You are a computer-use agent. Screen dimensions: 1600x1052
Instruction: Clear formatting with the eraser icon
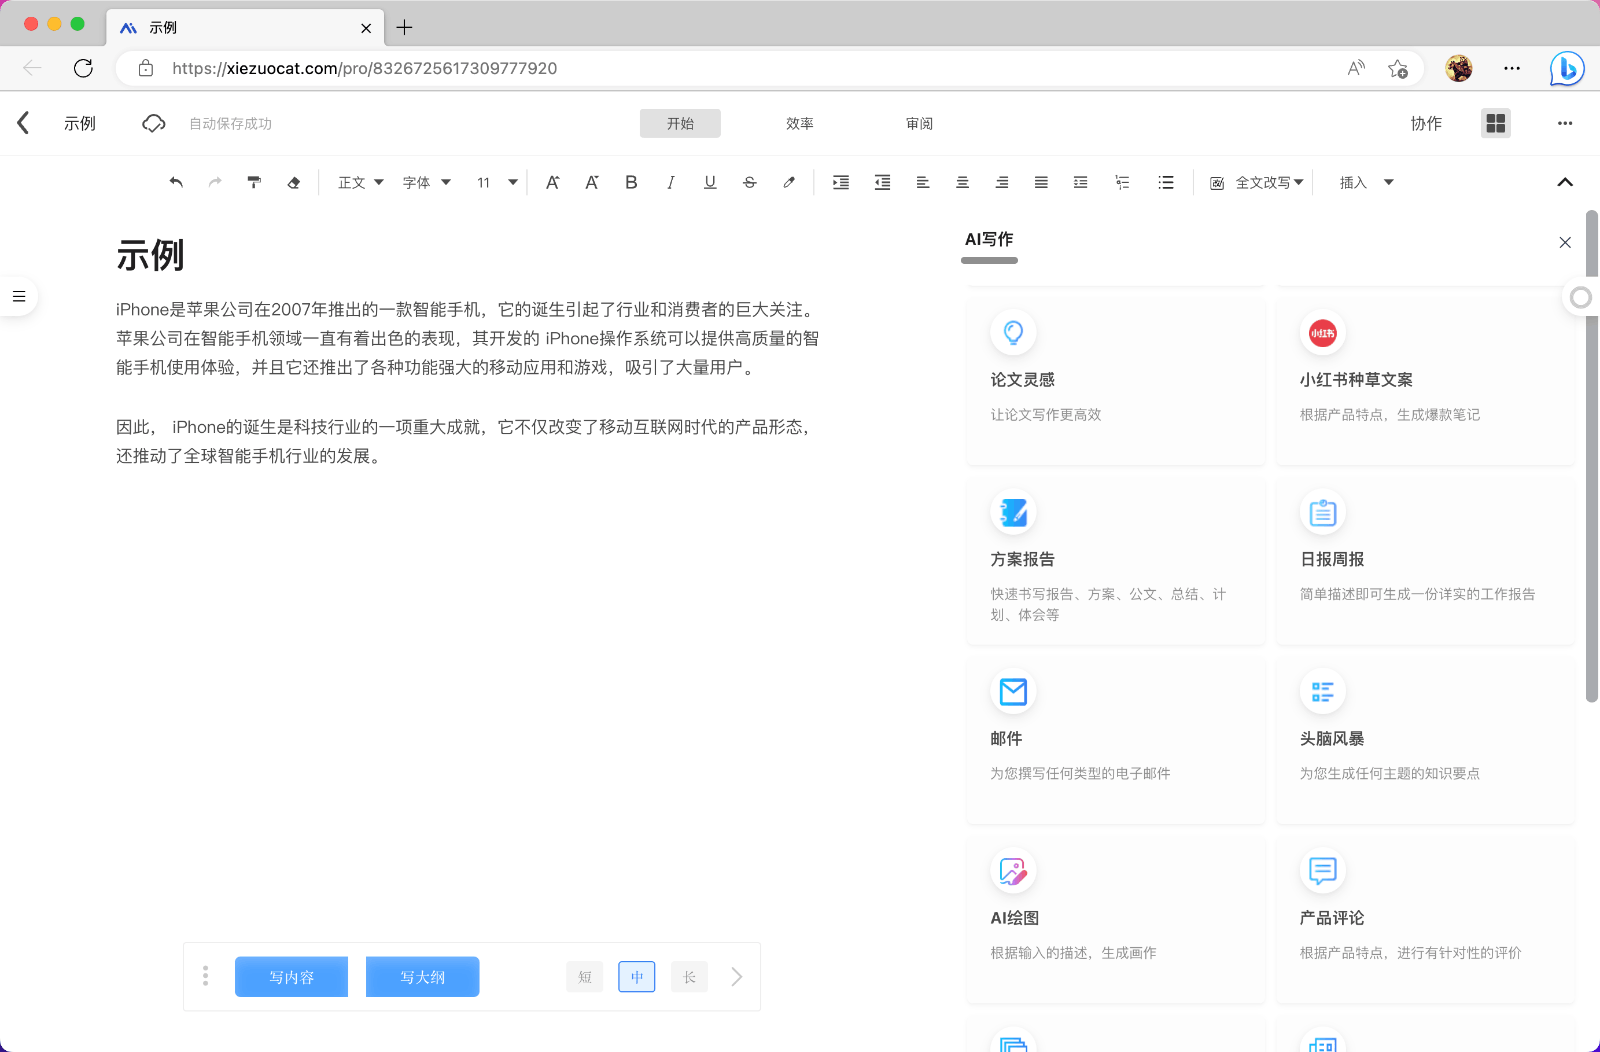tap(293, 182)
